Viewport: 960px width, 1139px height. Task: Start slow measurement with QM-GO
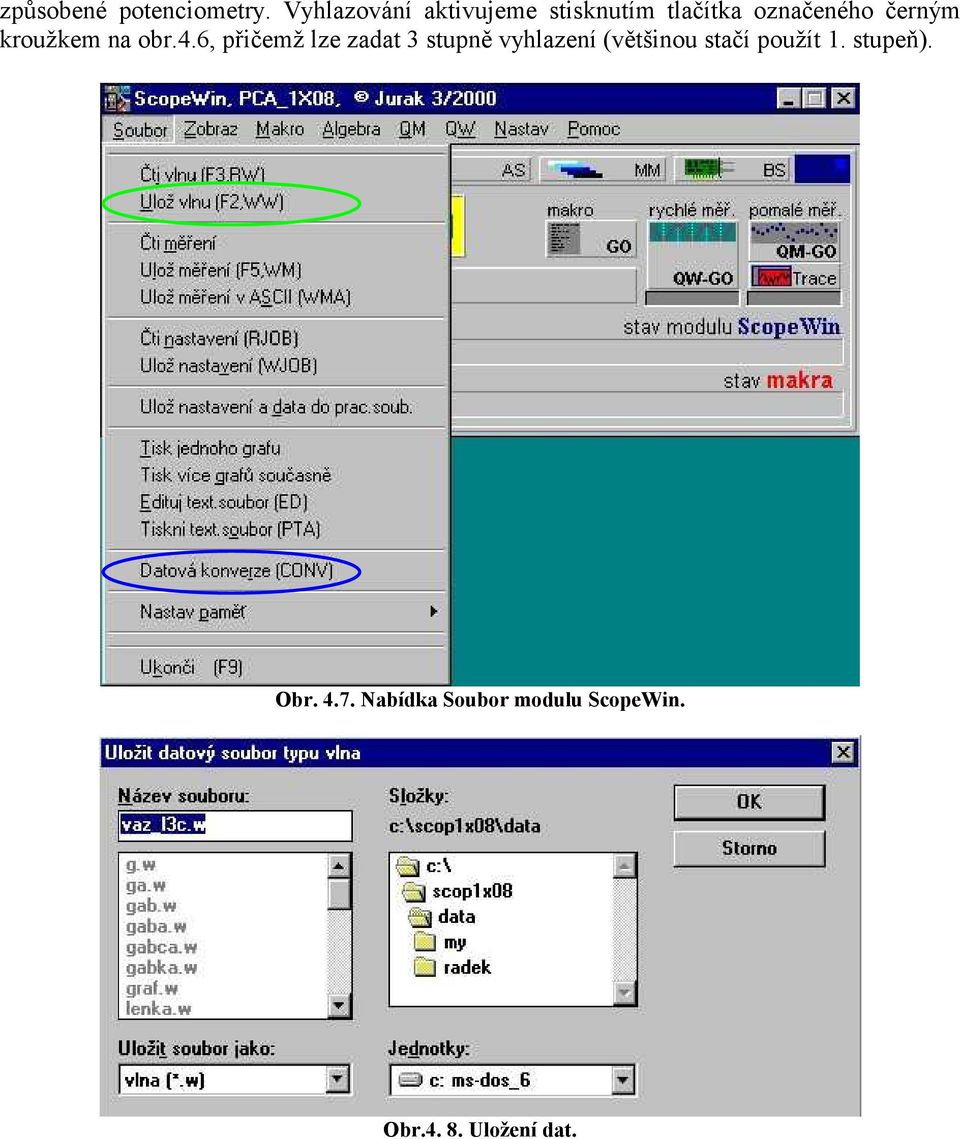pos(794,242)
